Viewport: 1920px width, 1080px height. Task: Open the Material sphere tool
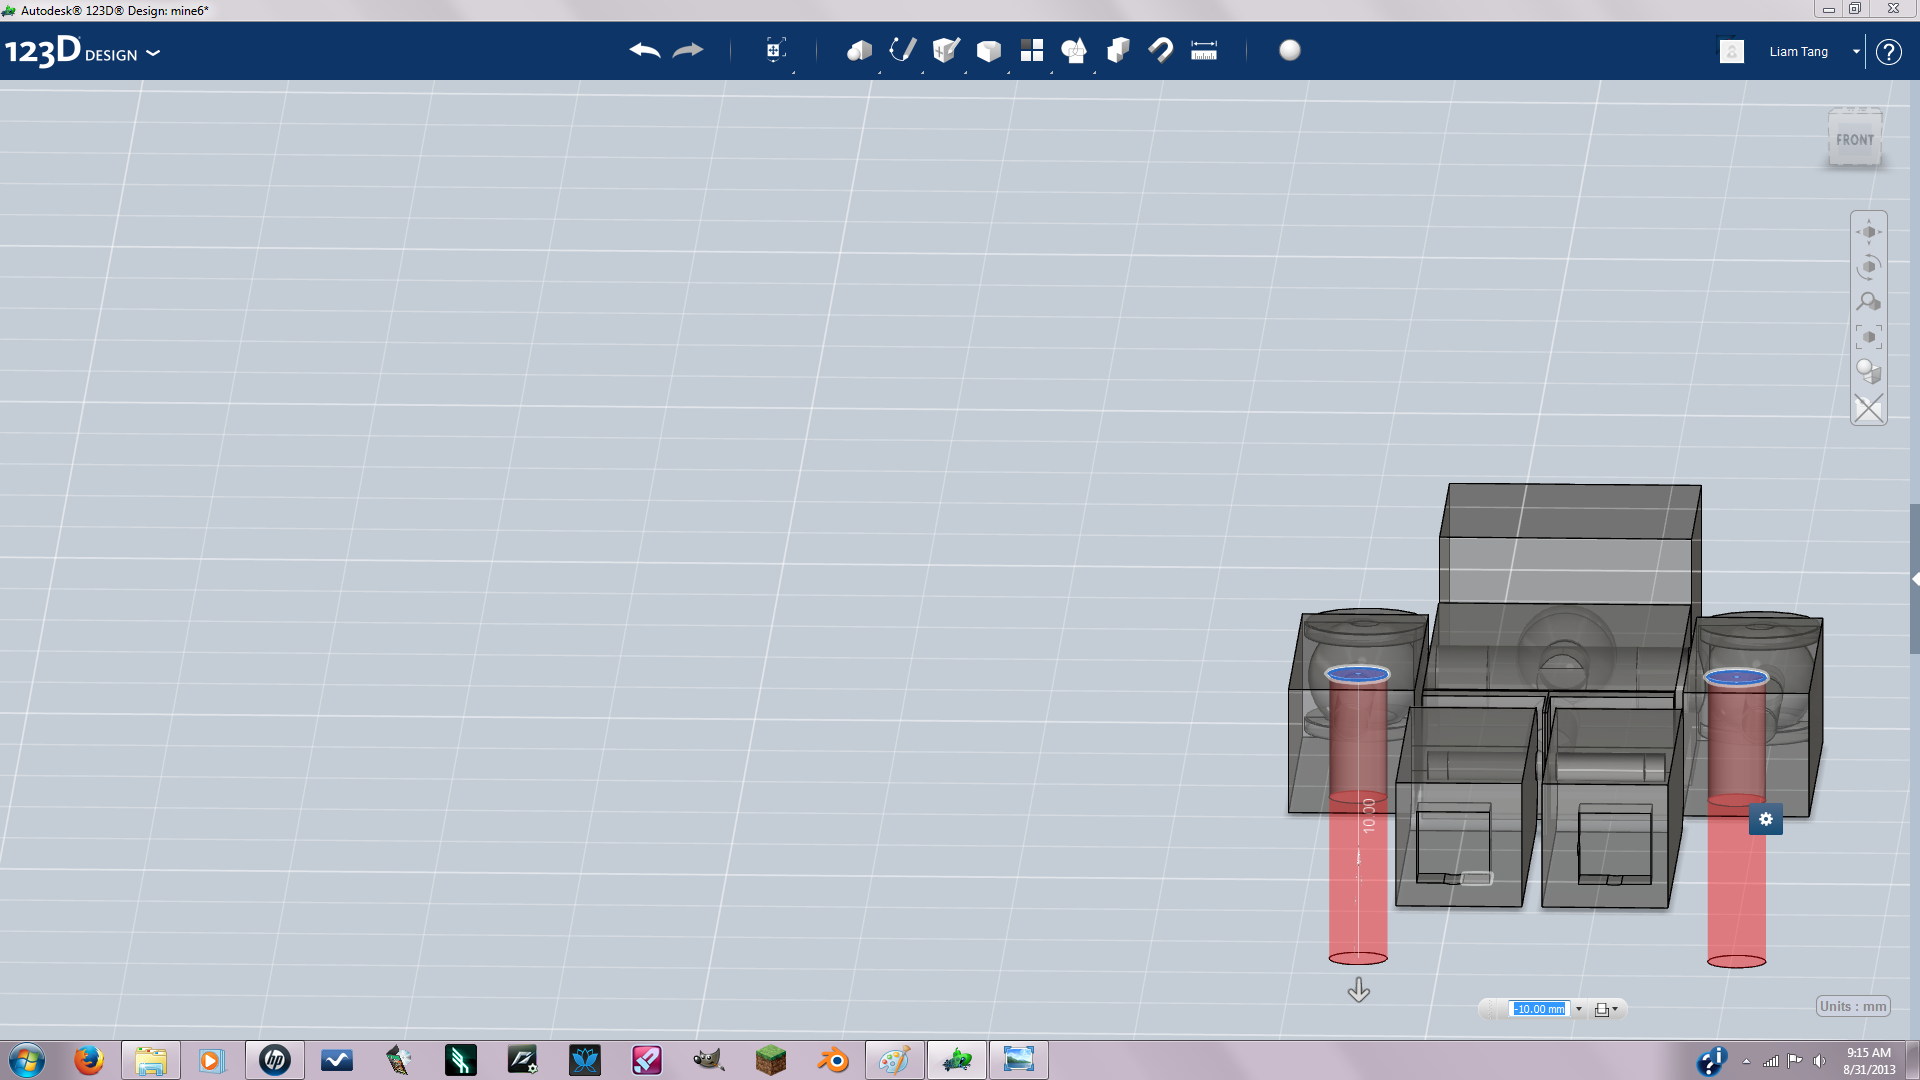pyautogui.click(x=1290, y=50)
